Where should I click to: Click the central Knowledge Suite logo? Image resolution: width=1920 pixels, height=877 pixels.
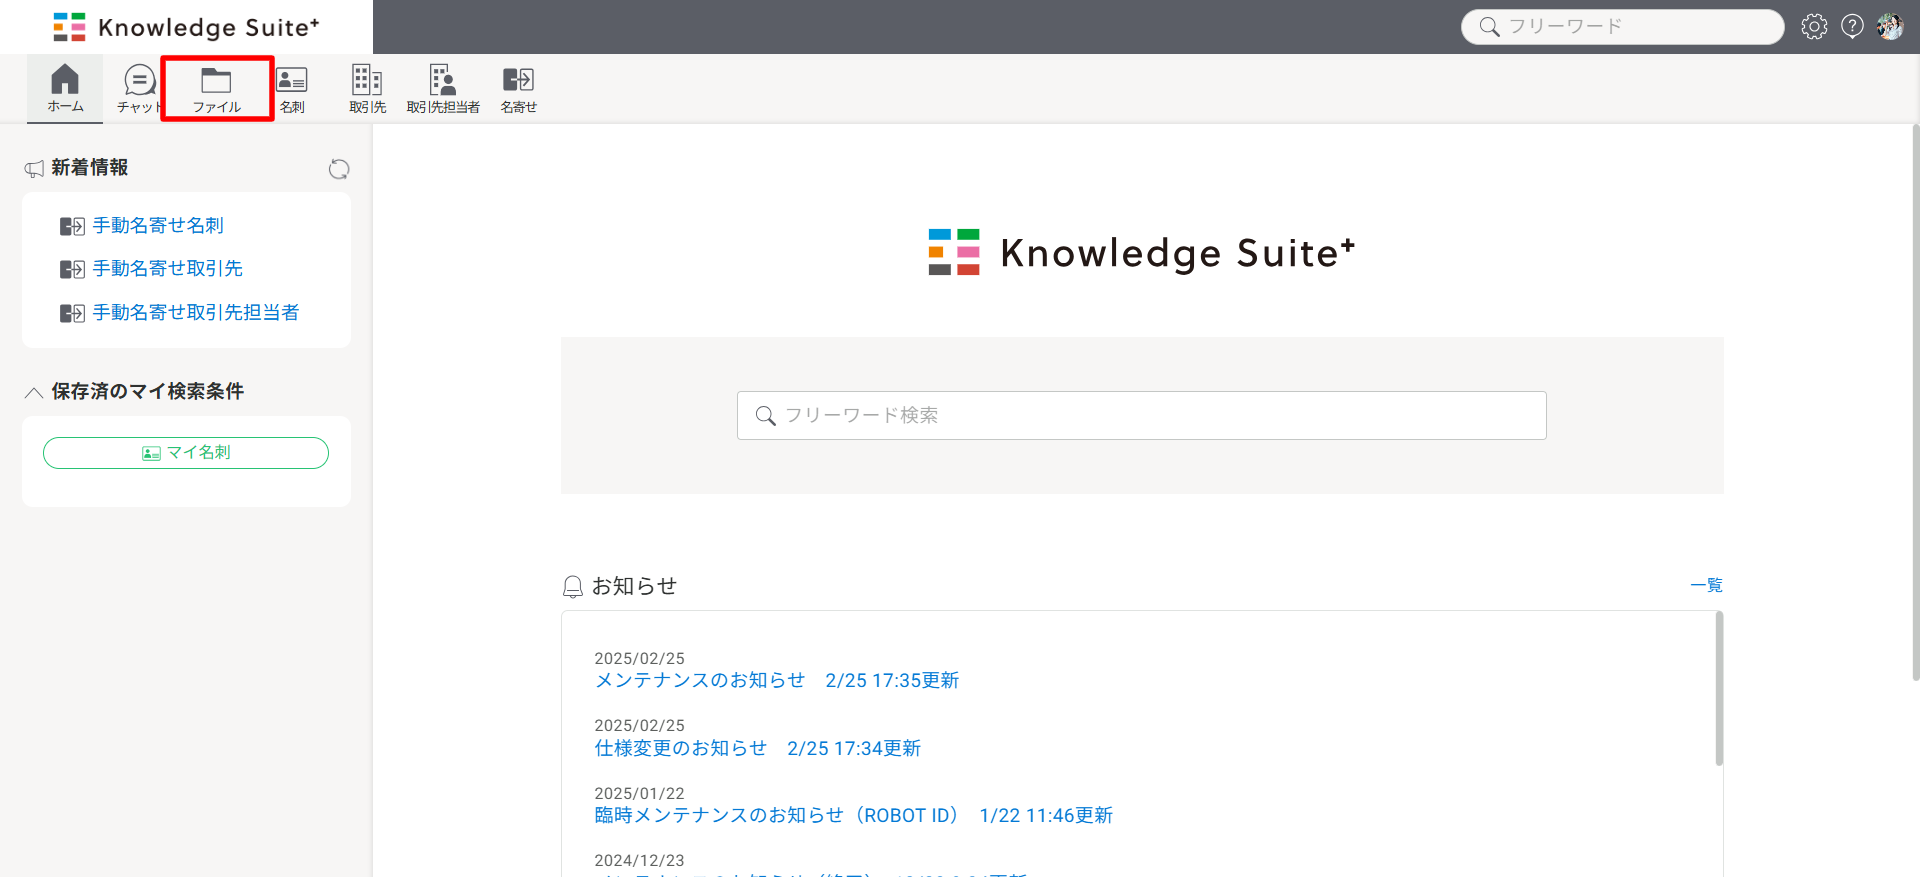[1142, 253]
